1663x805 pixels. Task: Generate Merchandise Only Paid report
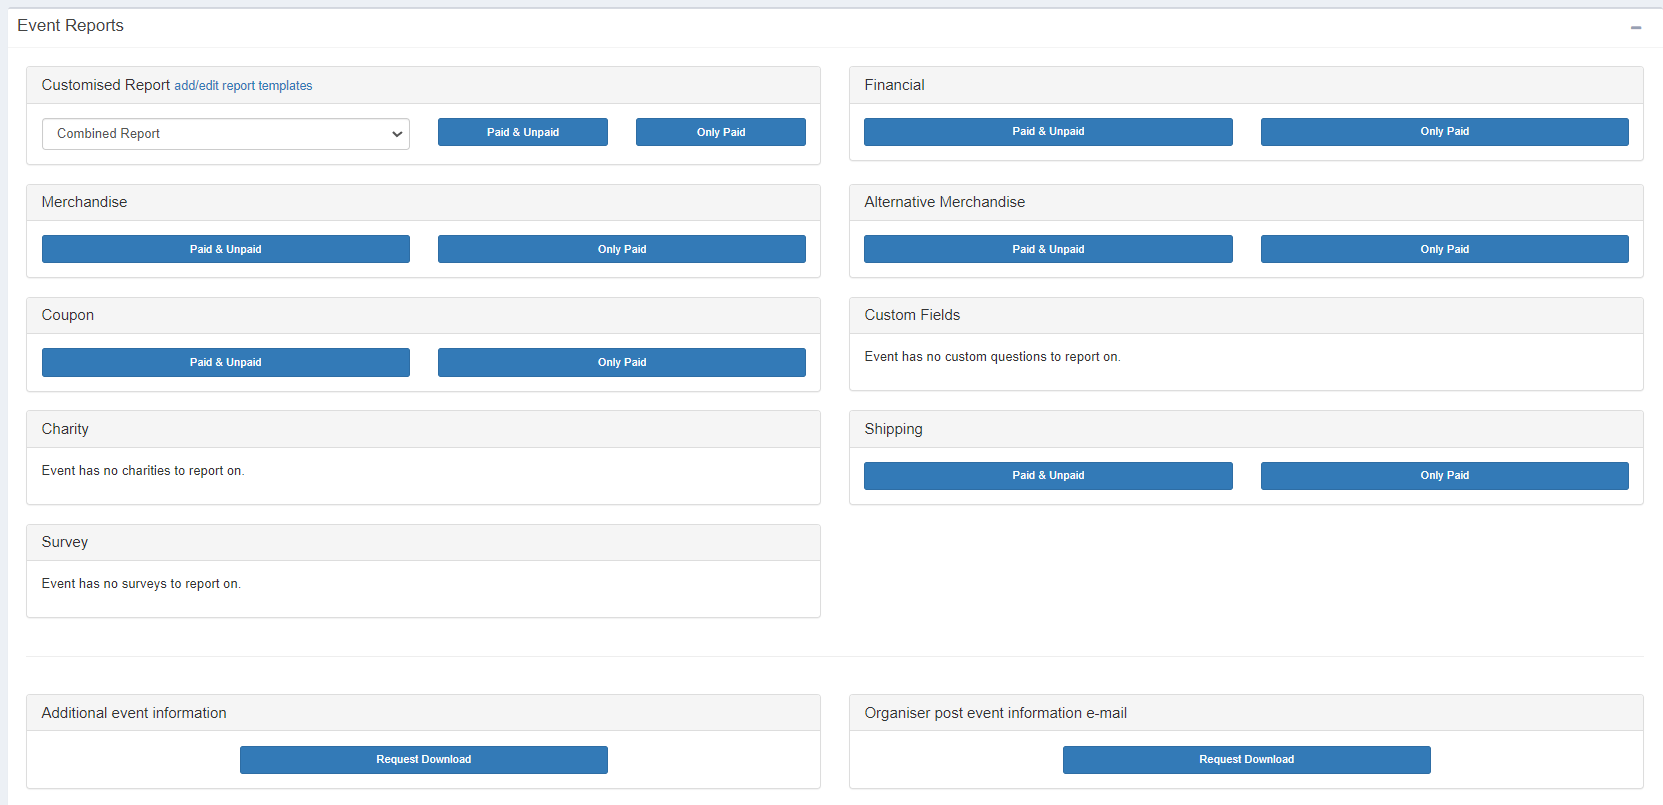coord(622,249)
